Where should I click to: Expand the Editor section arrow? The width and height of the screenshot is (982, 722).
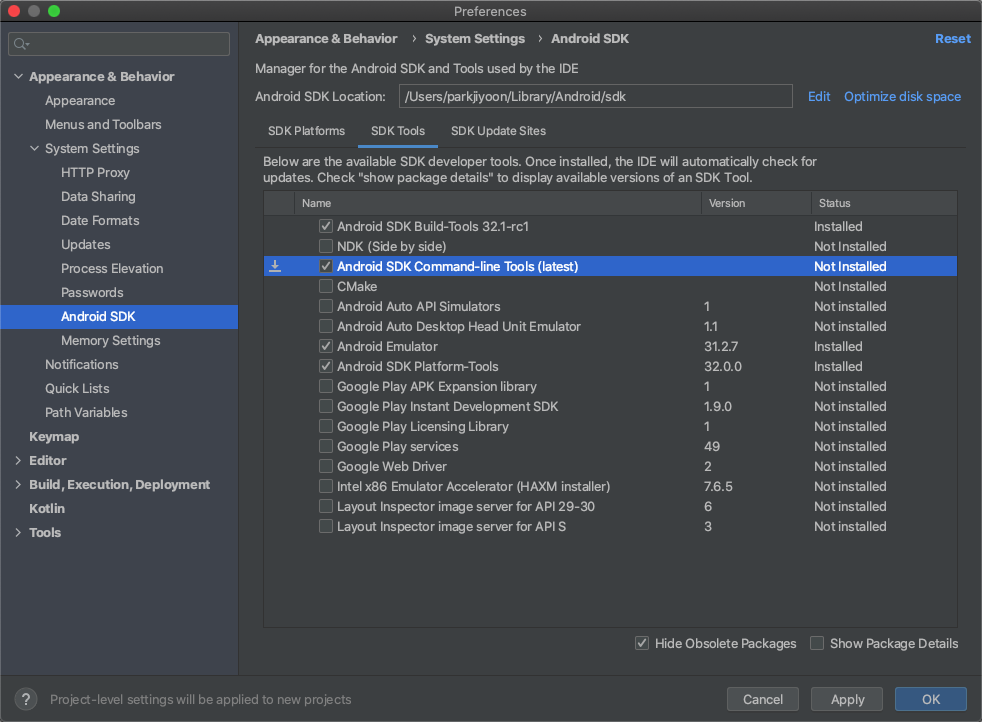point(18,460)
